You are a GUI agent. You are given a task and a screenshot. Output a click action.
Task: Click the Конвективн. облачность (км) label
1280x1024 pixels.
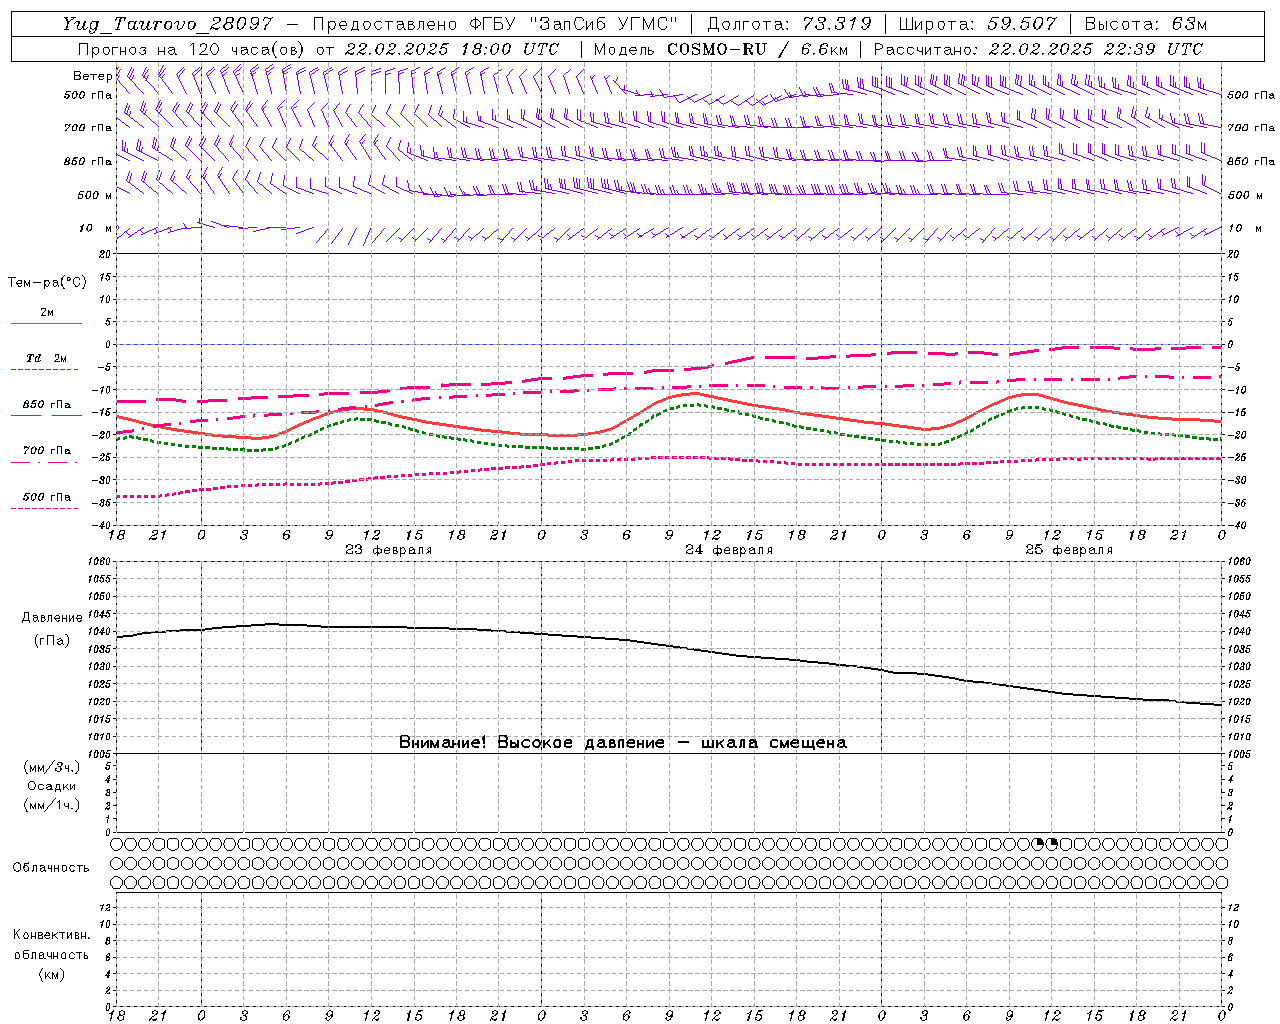click(x=51, y=954)
